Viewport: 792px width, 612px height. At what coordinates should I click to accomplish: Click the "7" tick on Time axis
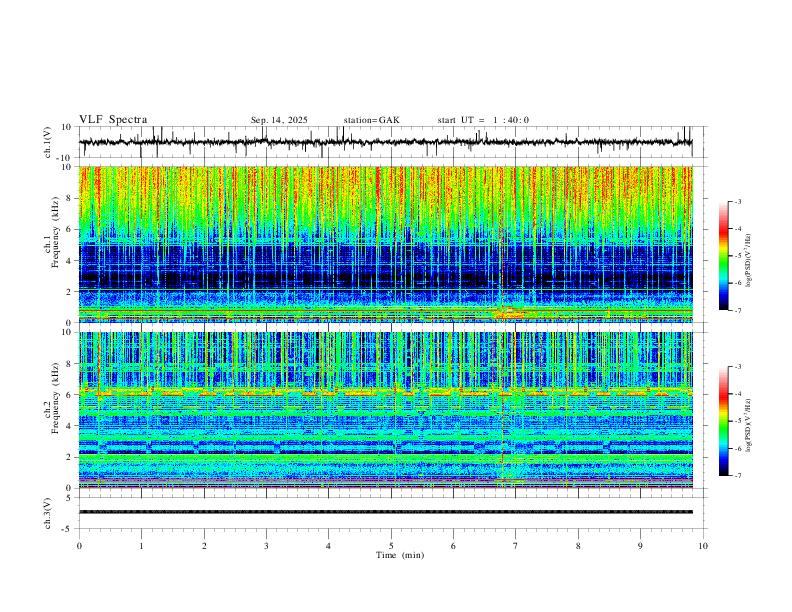(x=516, y=546)
